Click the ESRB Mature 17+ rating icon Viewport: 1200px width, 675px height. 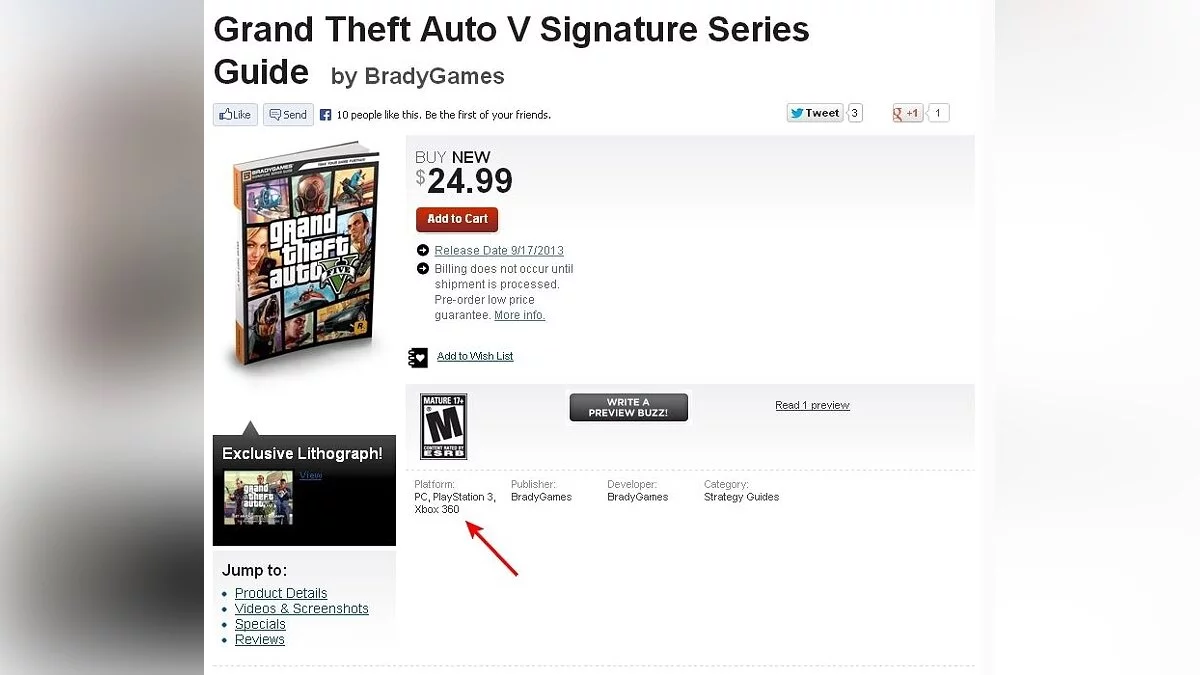443,426
